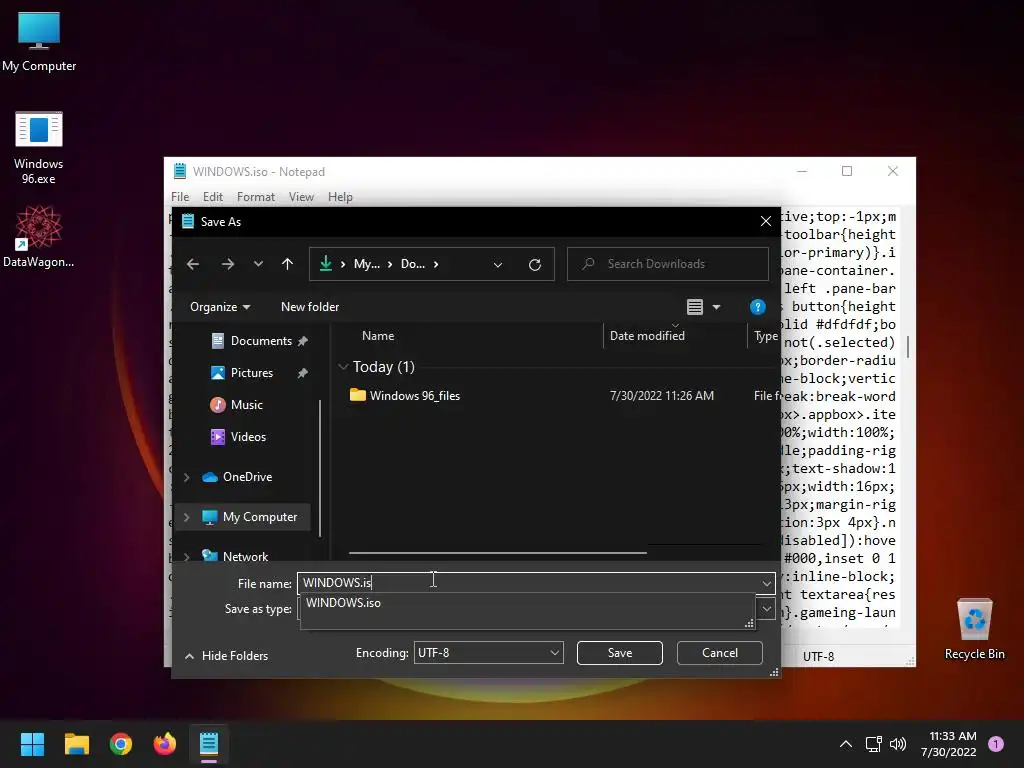Open the network tray icon

pos(873,744)
